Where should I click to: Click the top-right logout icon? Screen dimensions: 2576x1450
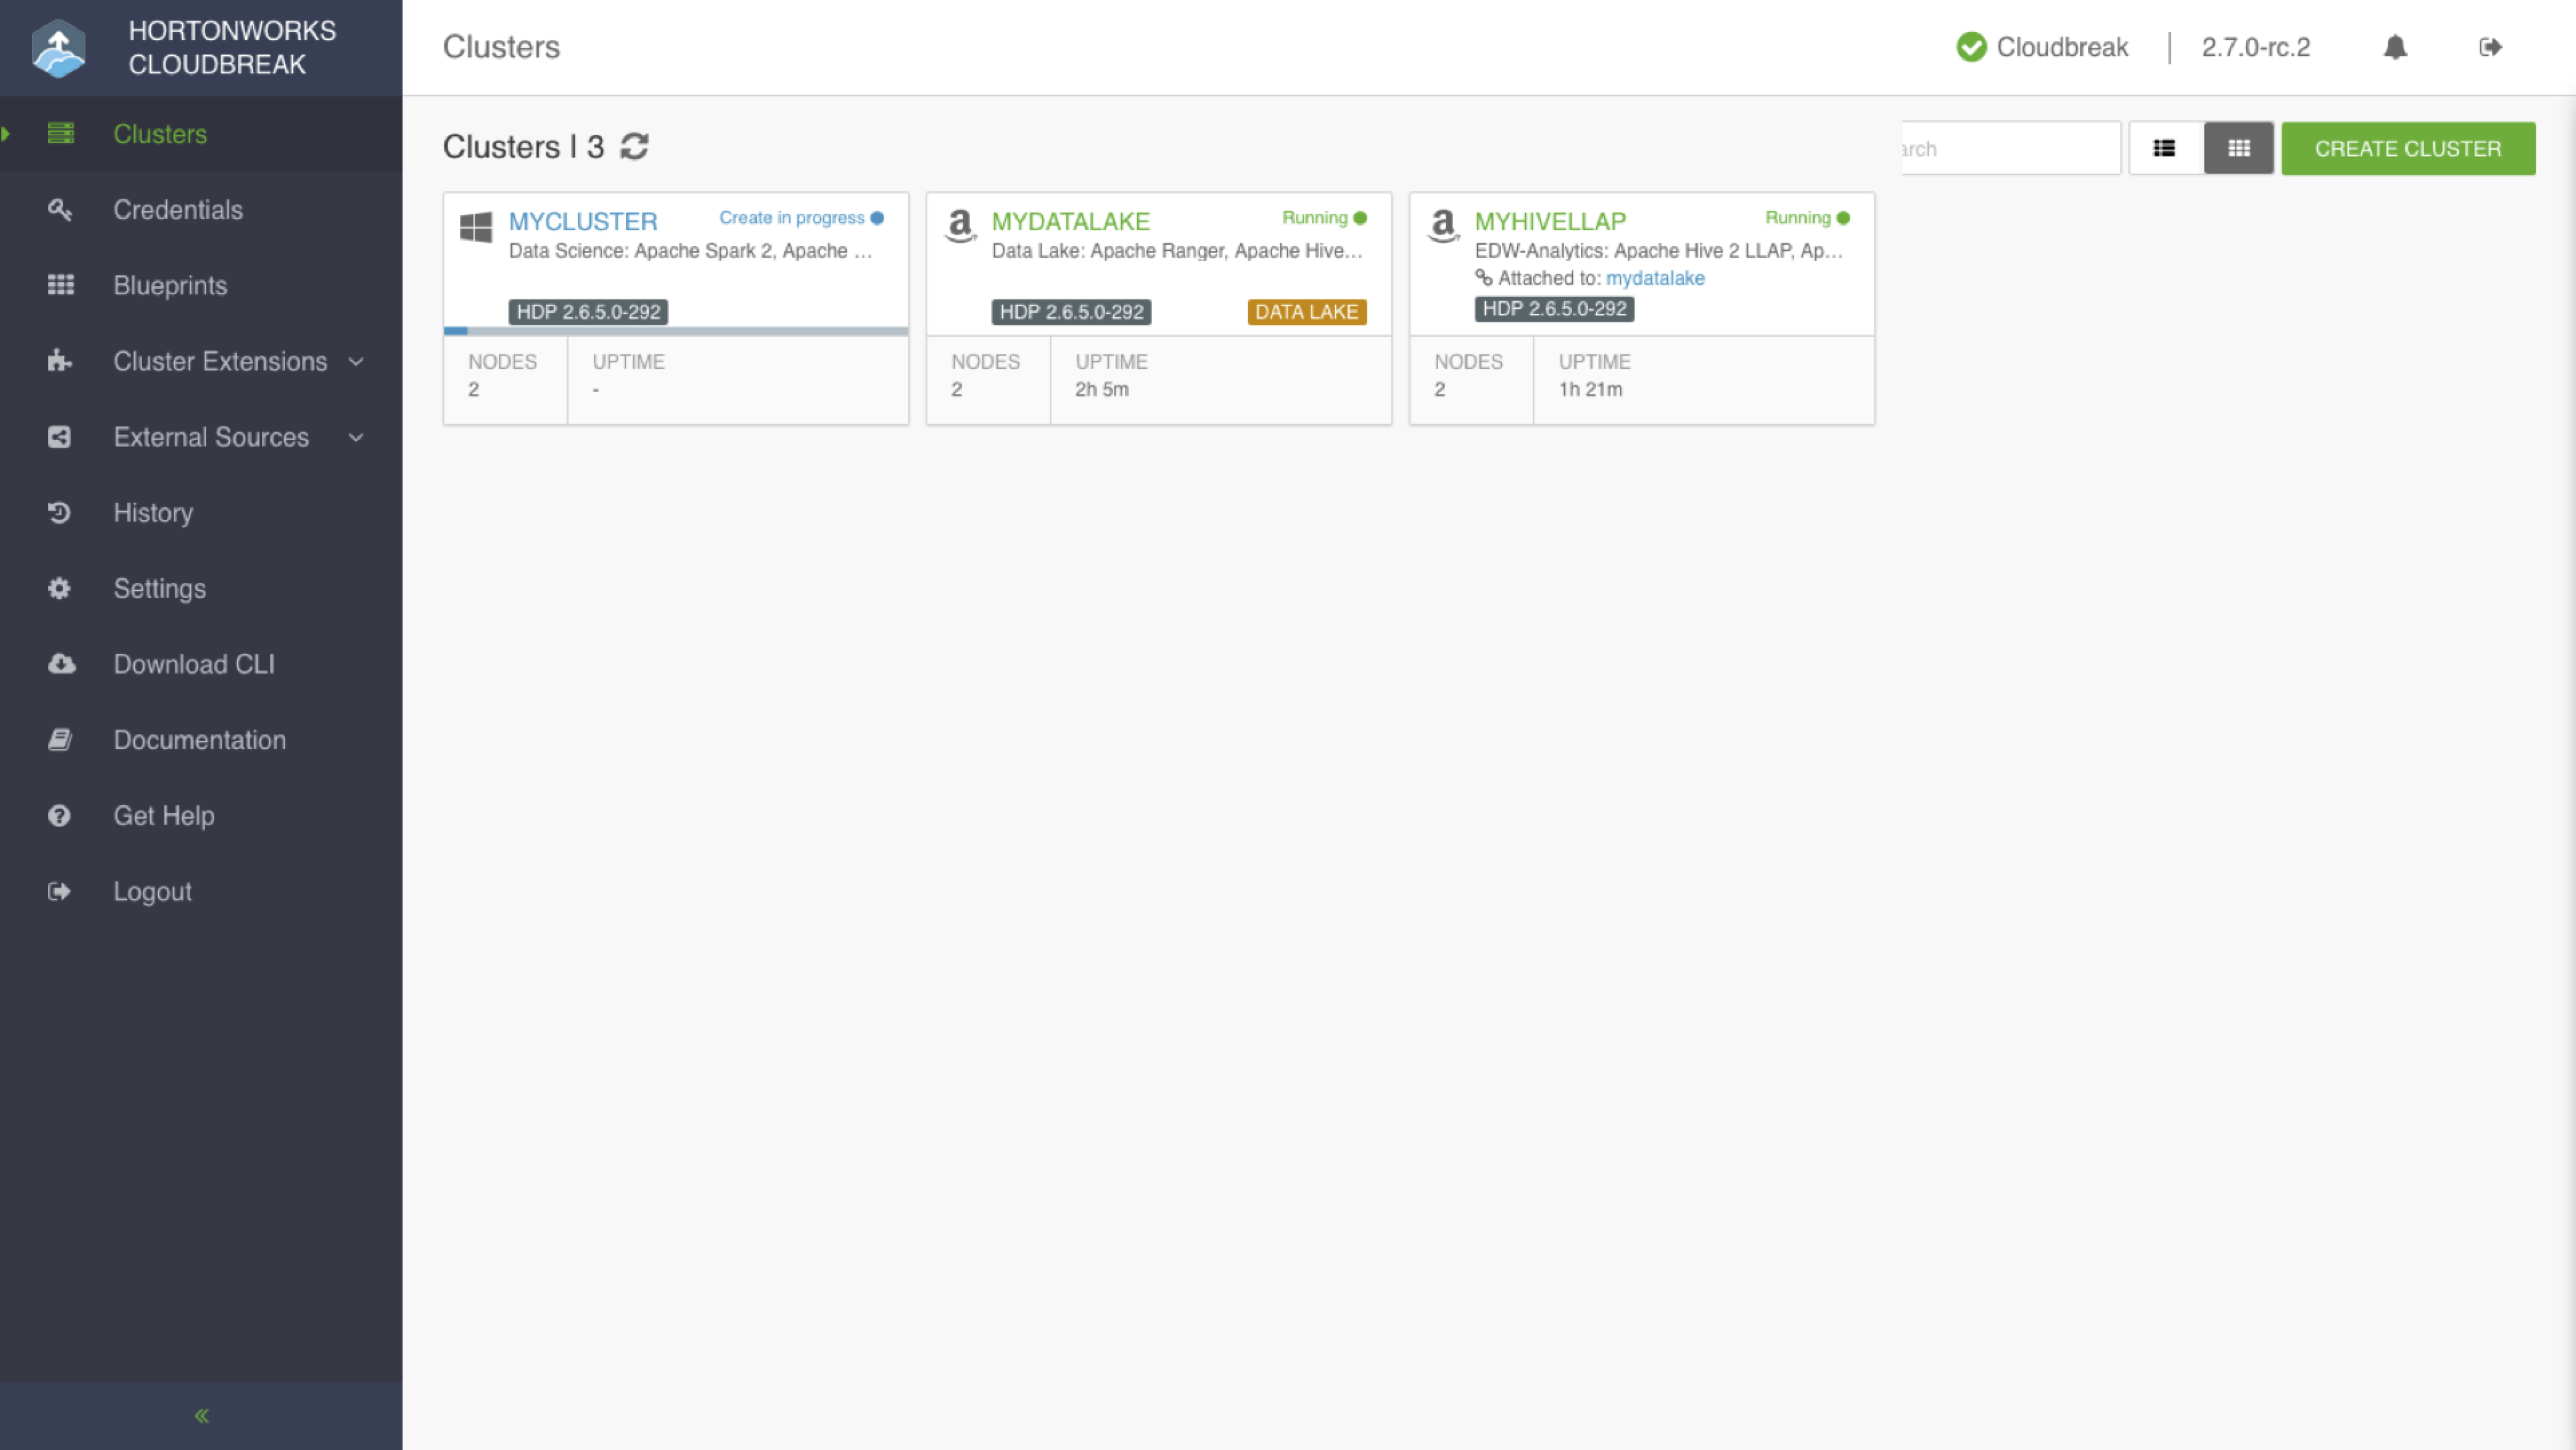(x=2490, y=47)
